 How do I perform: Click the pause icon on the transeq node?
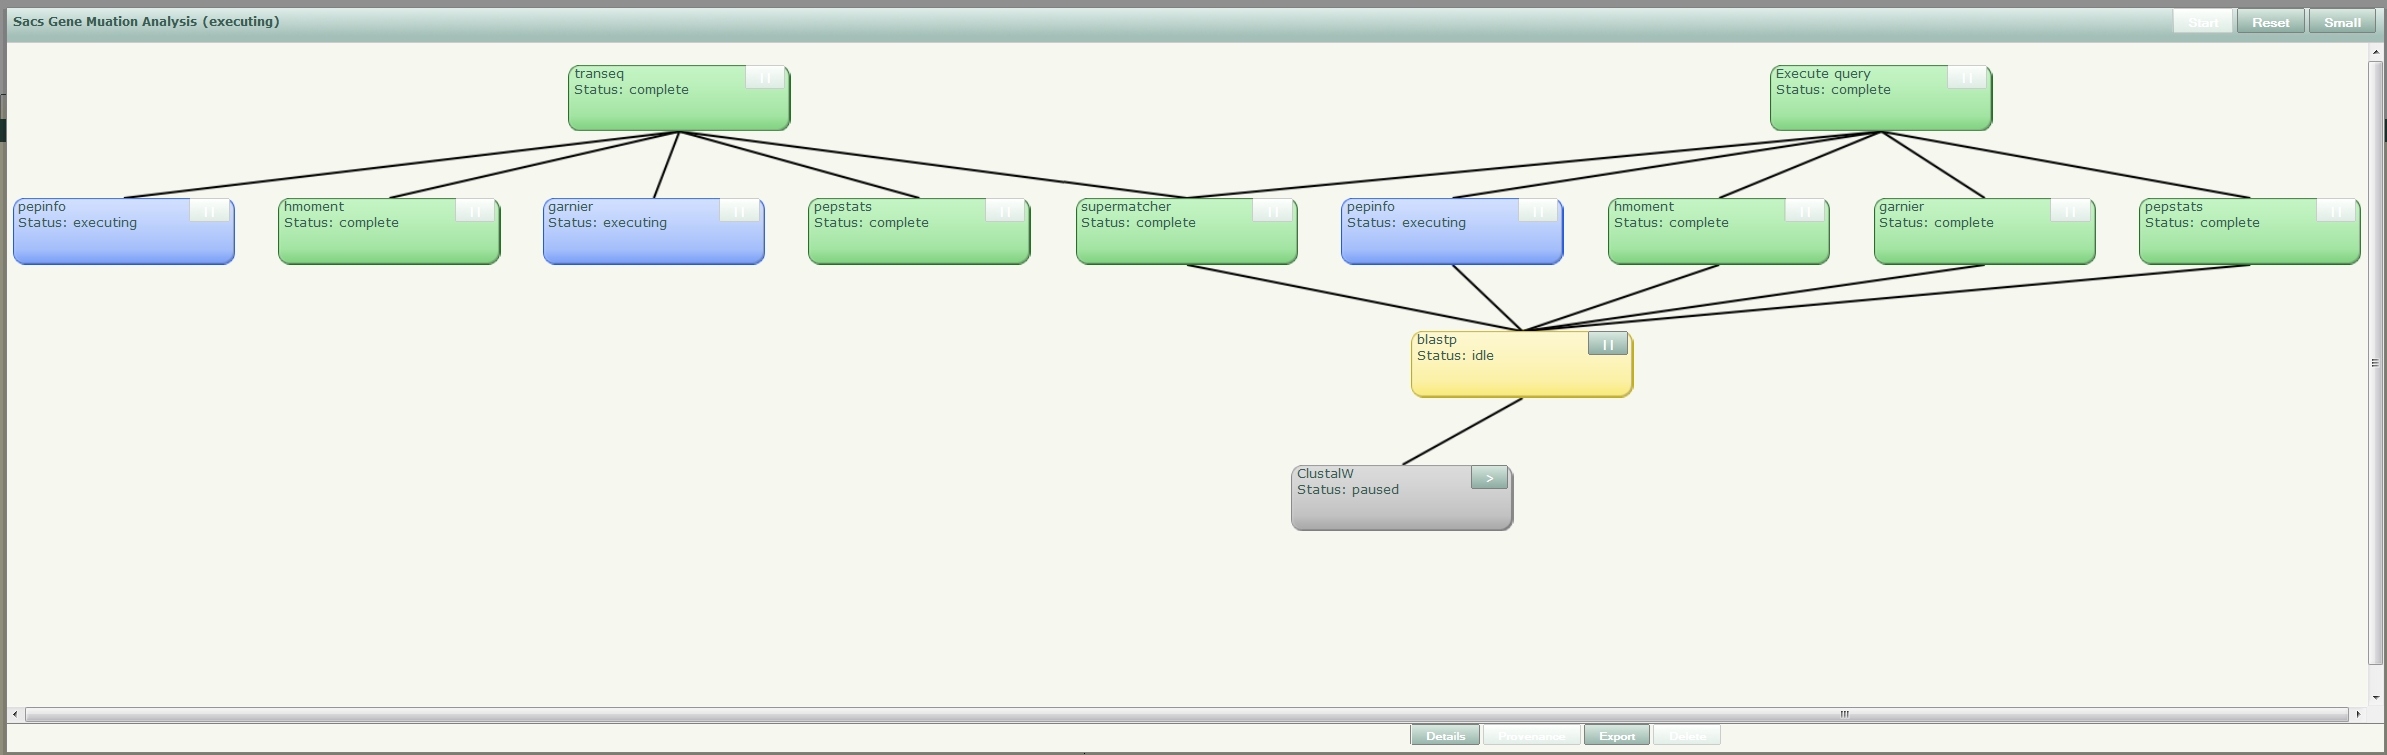pos(764,78)
